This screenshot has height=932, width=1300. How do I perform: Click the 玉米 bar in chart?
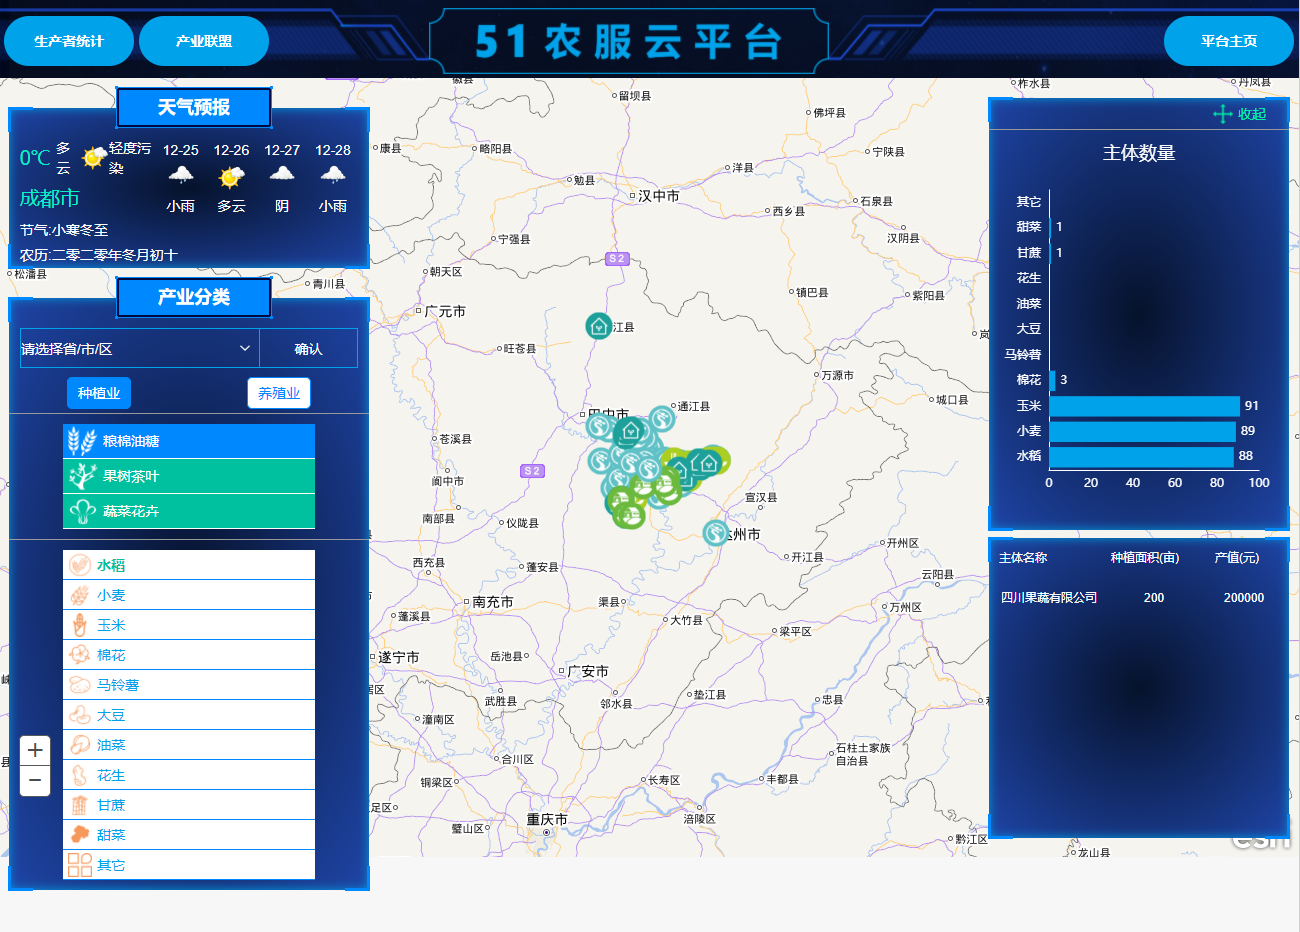[x=1144, y=406]
